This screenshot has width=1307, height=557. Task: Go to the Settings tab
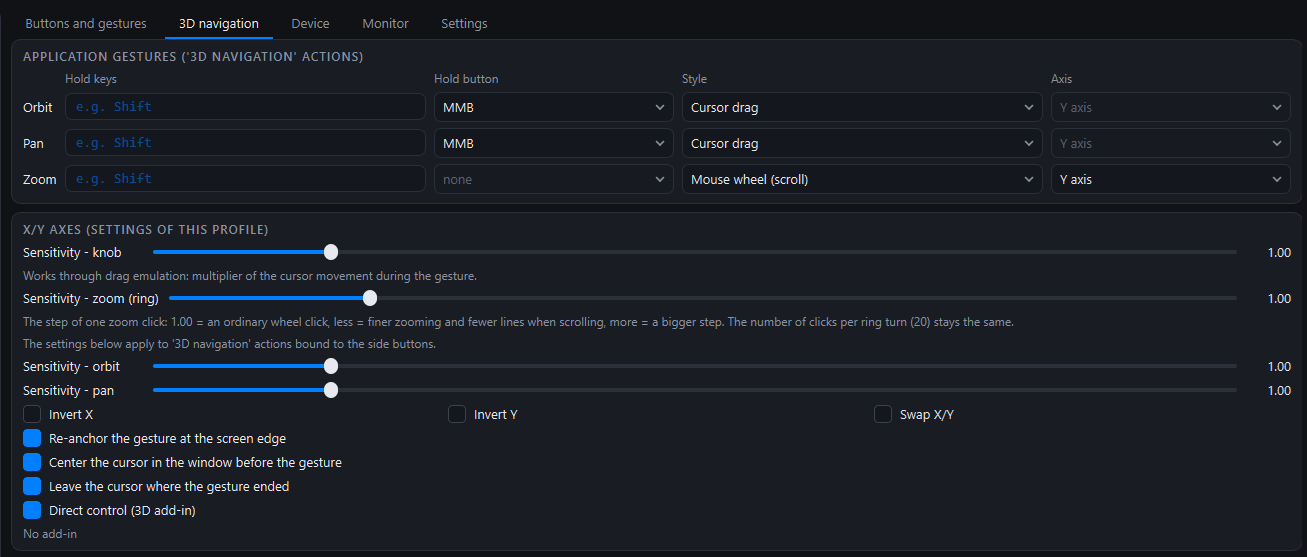[464, 23]
